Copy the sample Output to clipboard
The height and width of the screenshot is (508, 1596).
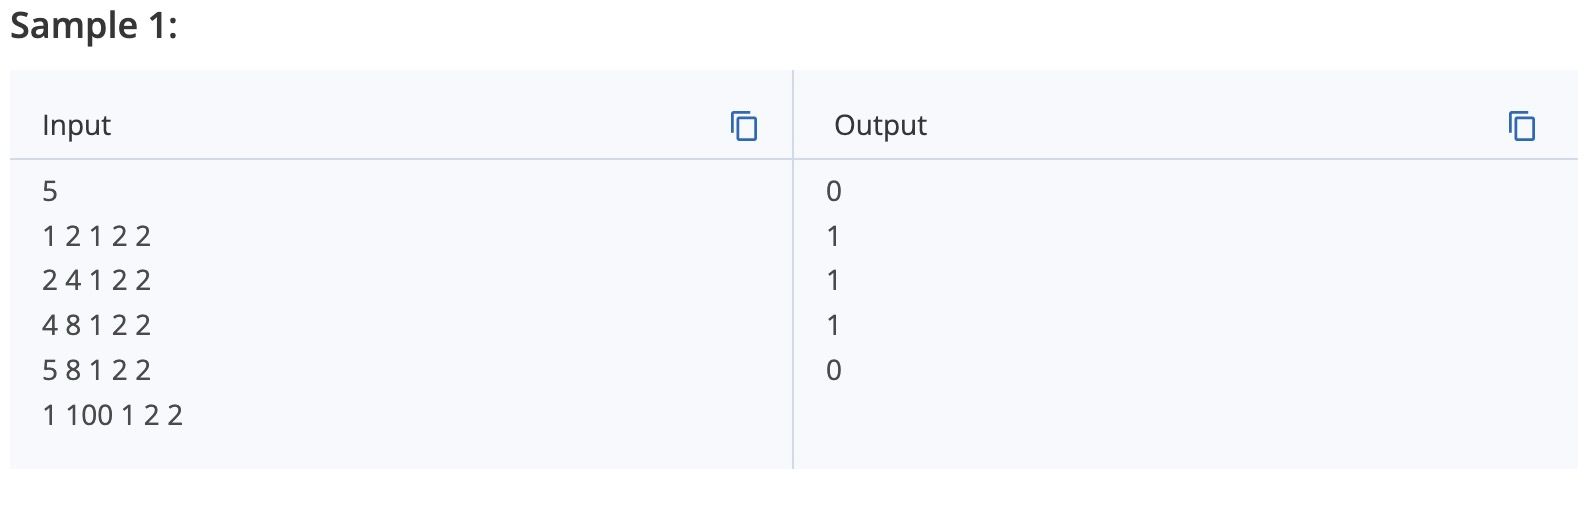point(1522,126)
